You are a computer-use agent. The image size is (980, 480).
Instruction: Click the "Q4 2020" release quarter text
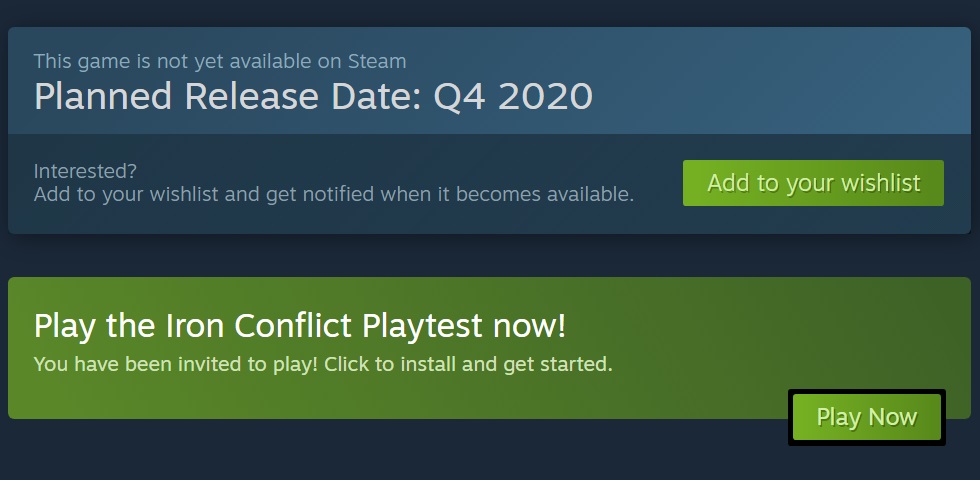click(x=513, y=97)
